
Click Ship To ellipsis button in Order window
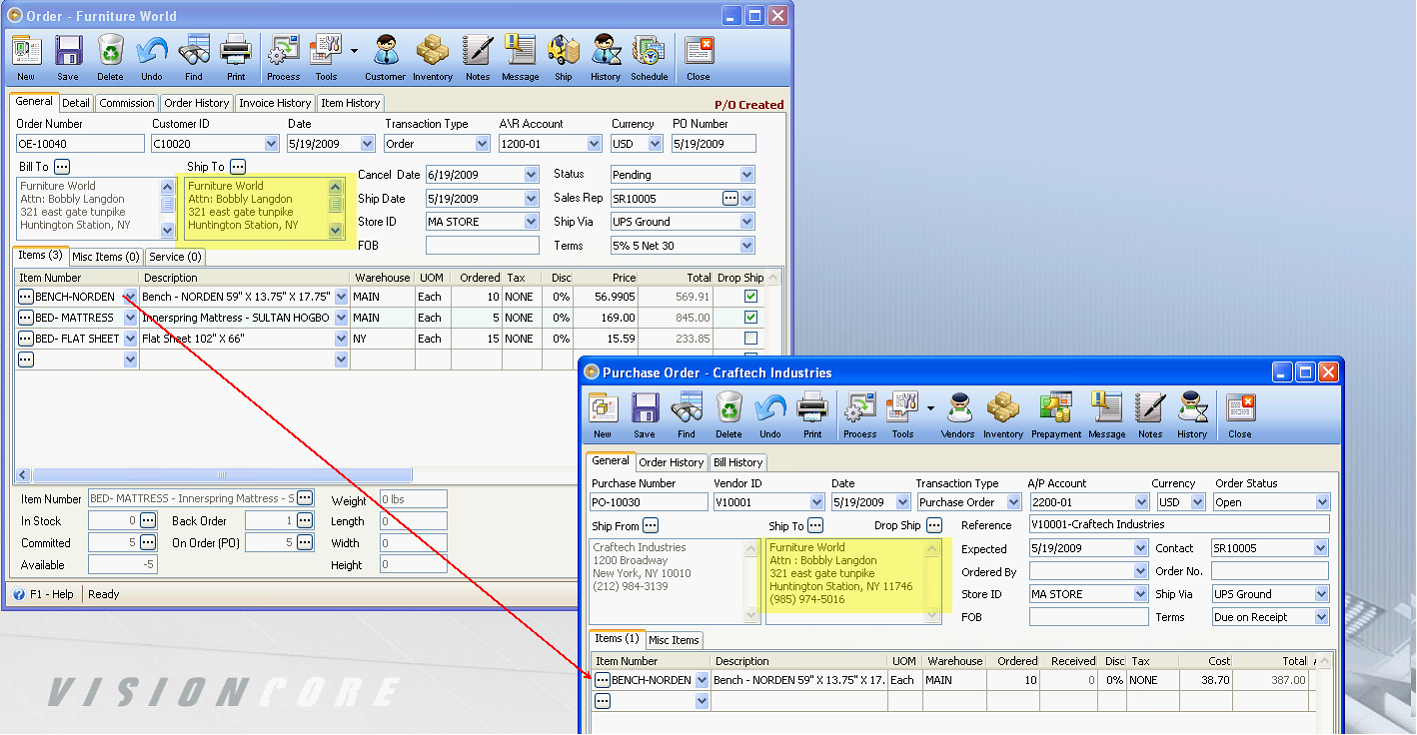(x=237, y=166)
